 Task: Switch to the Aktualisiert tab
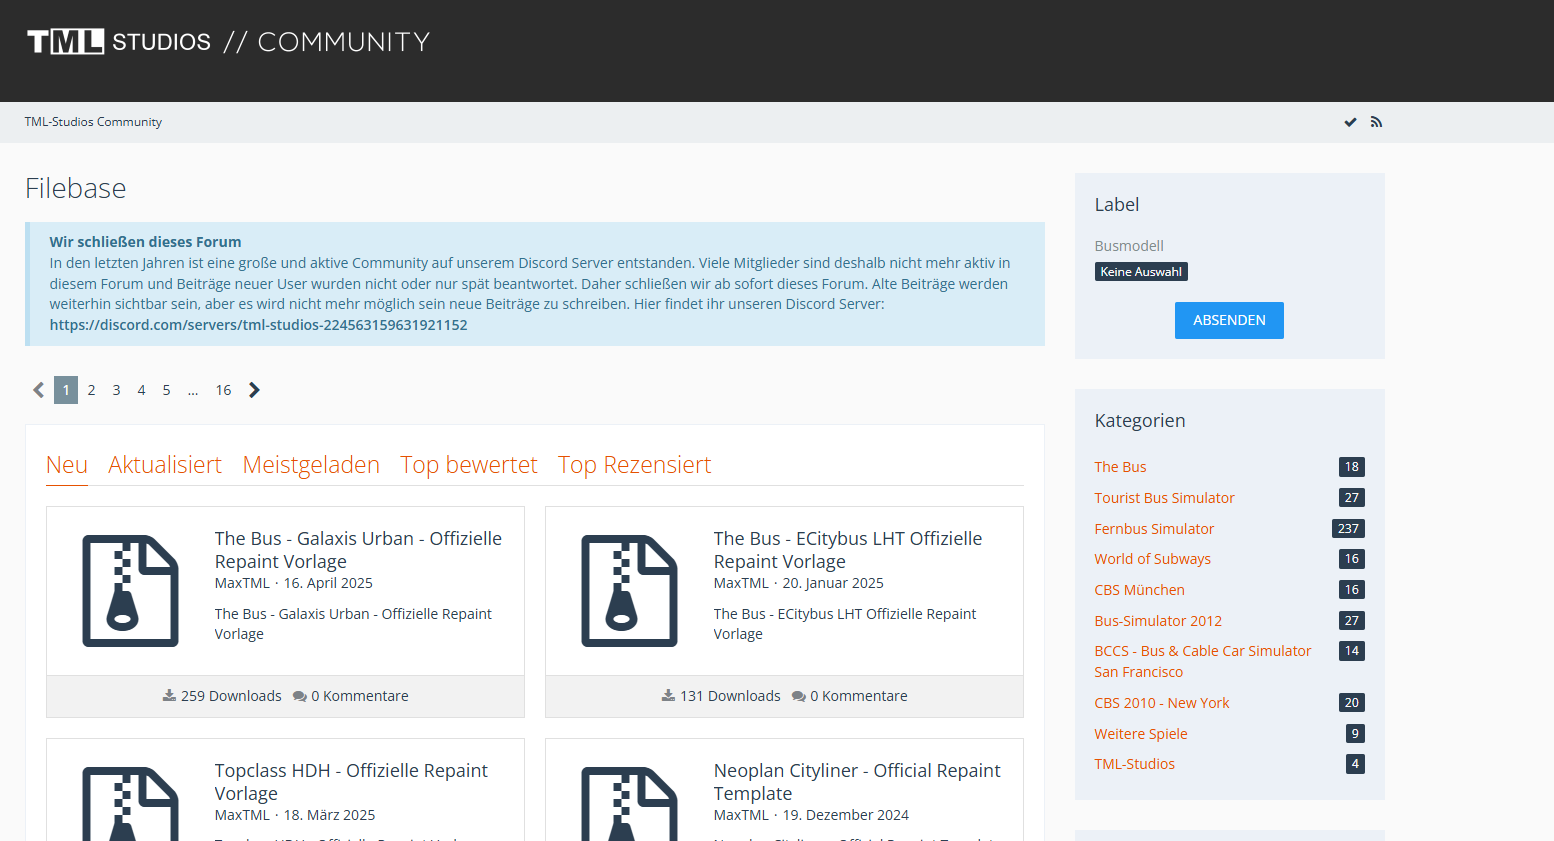[x=165, y=465]
